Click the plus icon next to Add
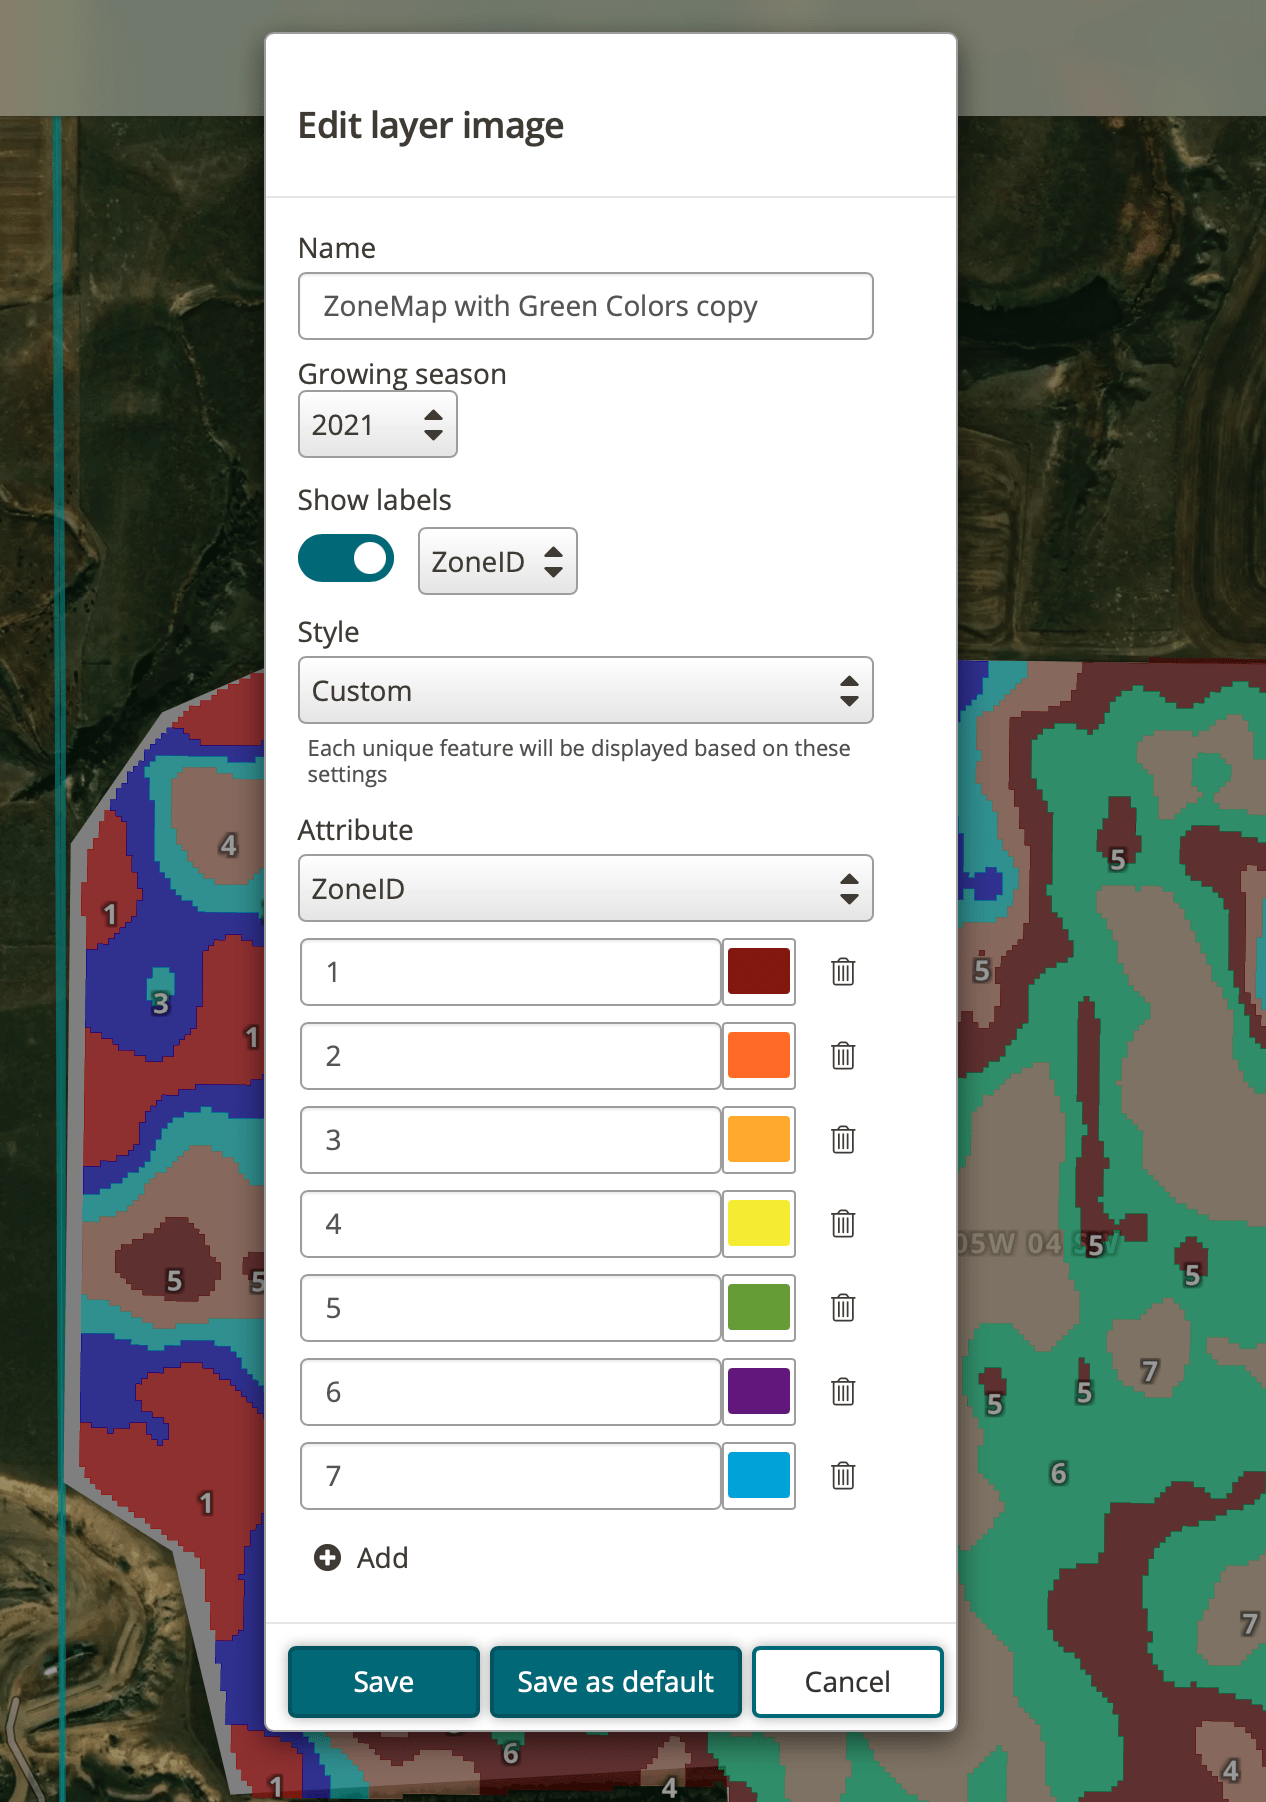The width and height of the screenshot is (1266, 1802). [x=327, y=1558]
